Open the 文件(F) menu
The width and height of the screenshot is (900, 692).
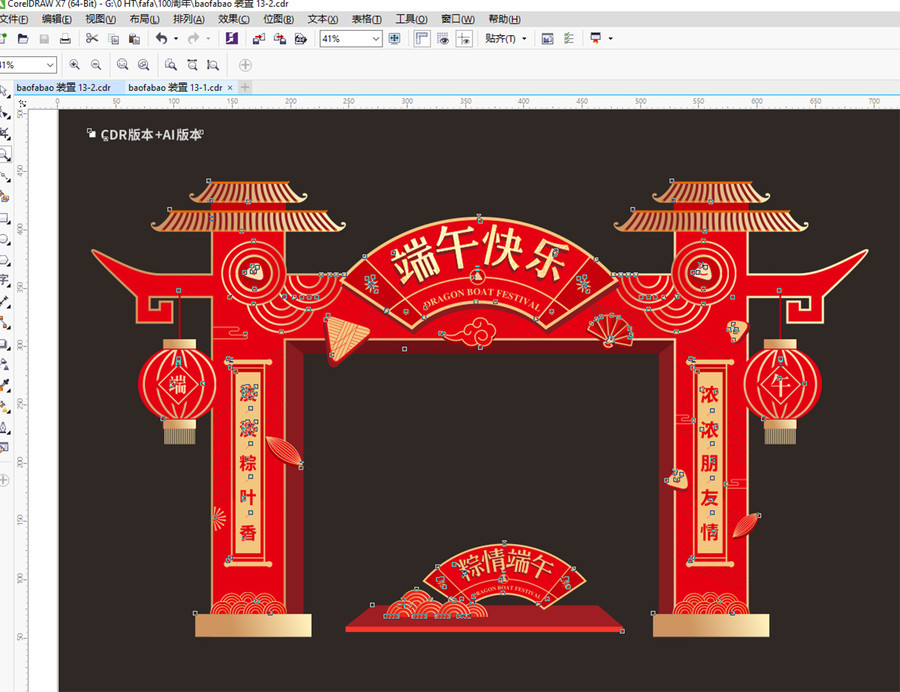(14, 19)
